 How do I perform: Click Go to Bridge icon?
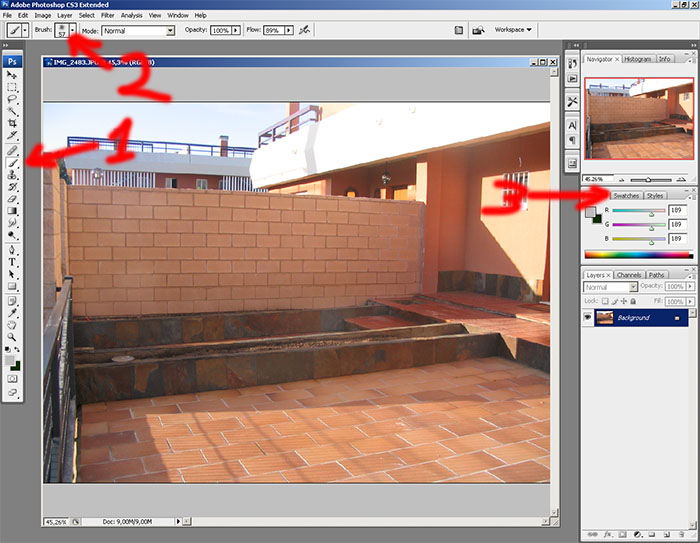click(478, 30)
